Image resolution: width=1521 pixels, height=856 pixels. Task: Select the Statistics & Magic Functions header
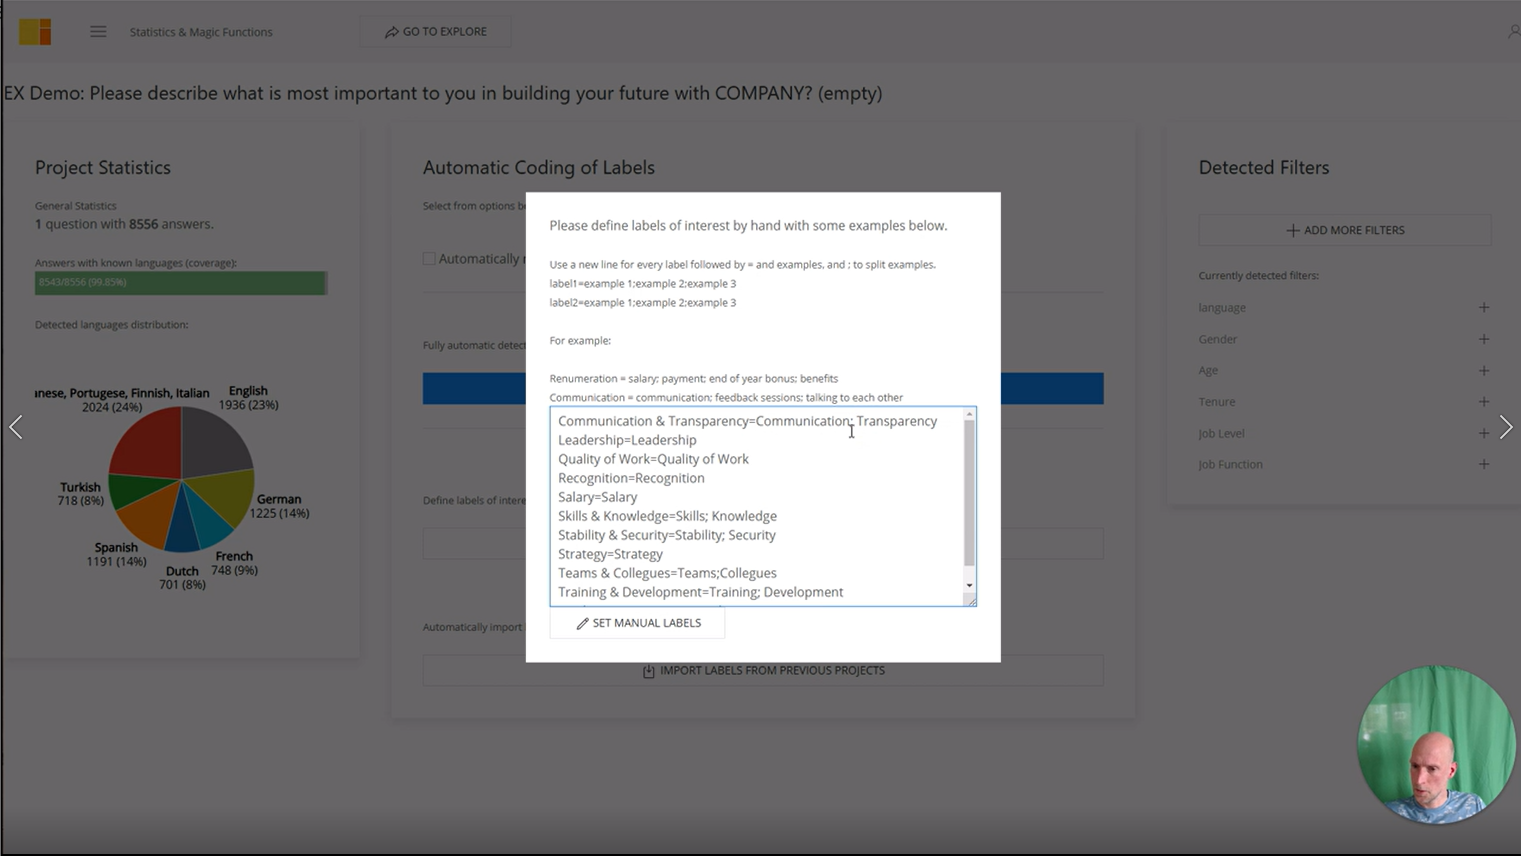[200, 31]
